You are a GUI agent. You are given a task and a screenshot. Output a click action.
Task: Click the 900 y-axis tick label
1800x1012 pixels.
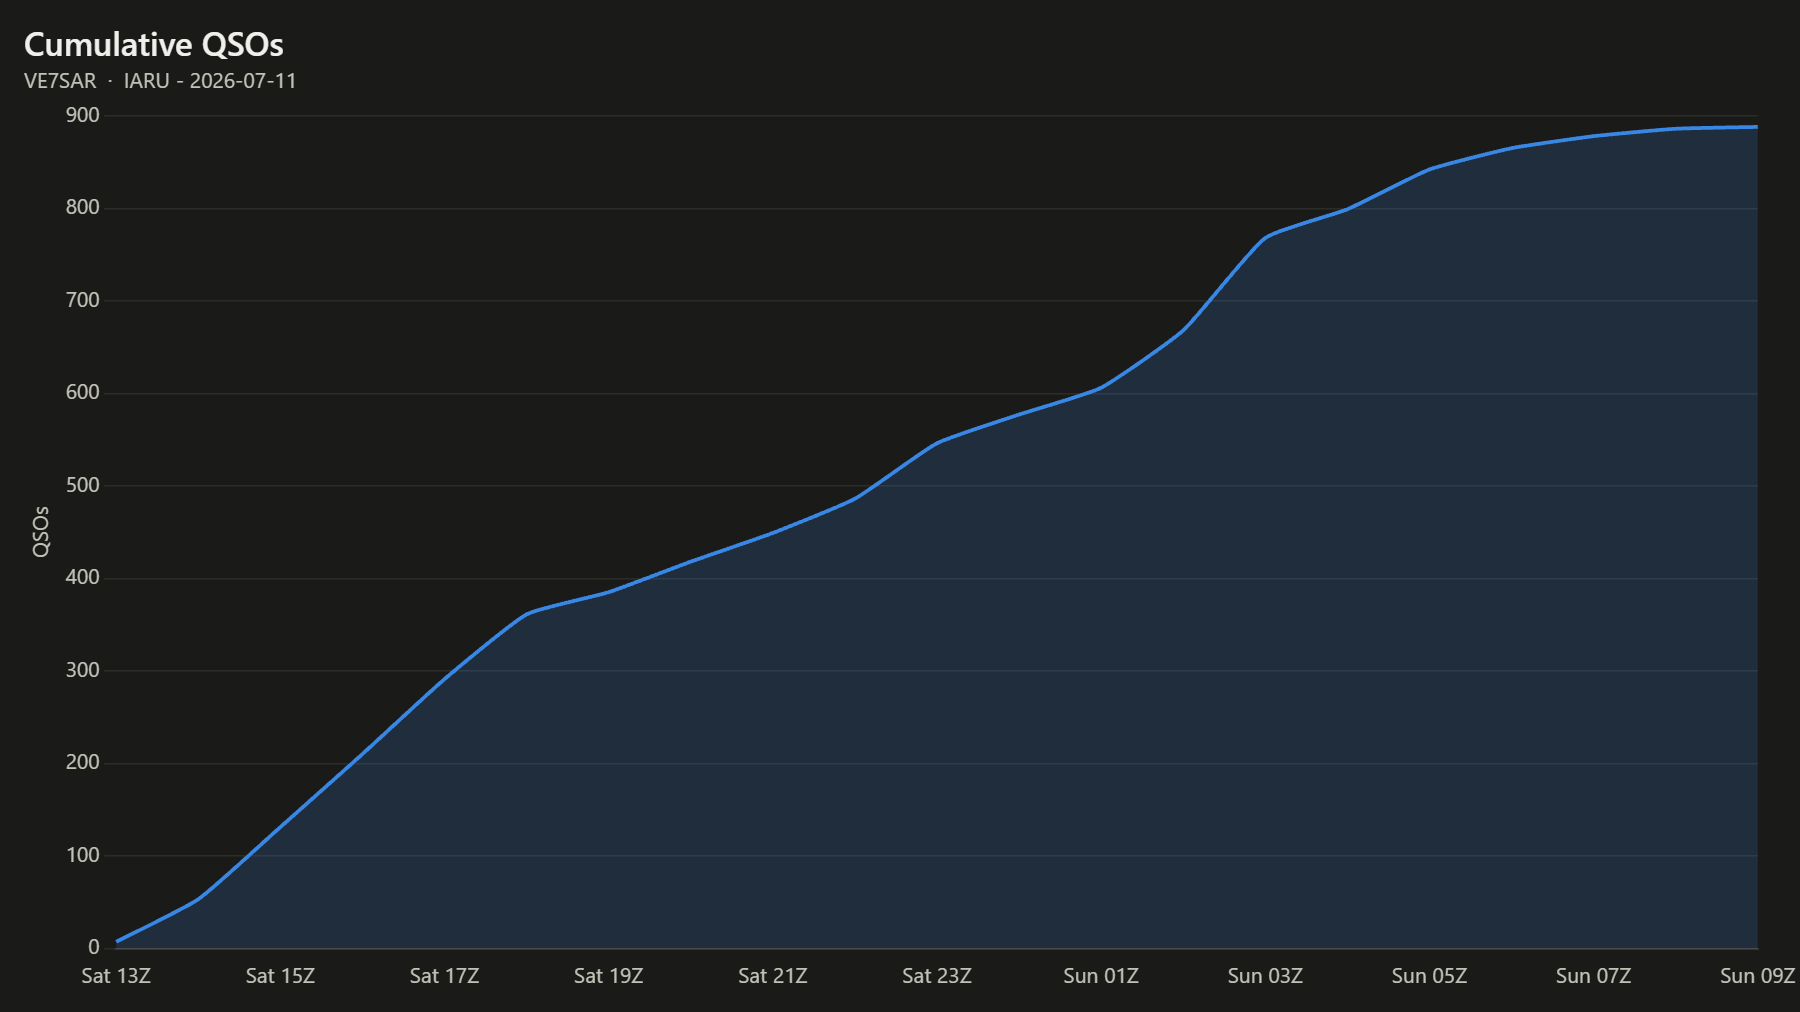coord(83,115)
